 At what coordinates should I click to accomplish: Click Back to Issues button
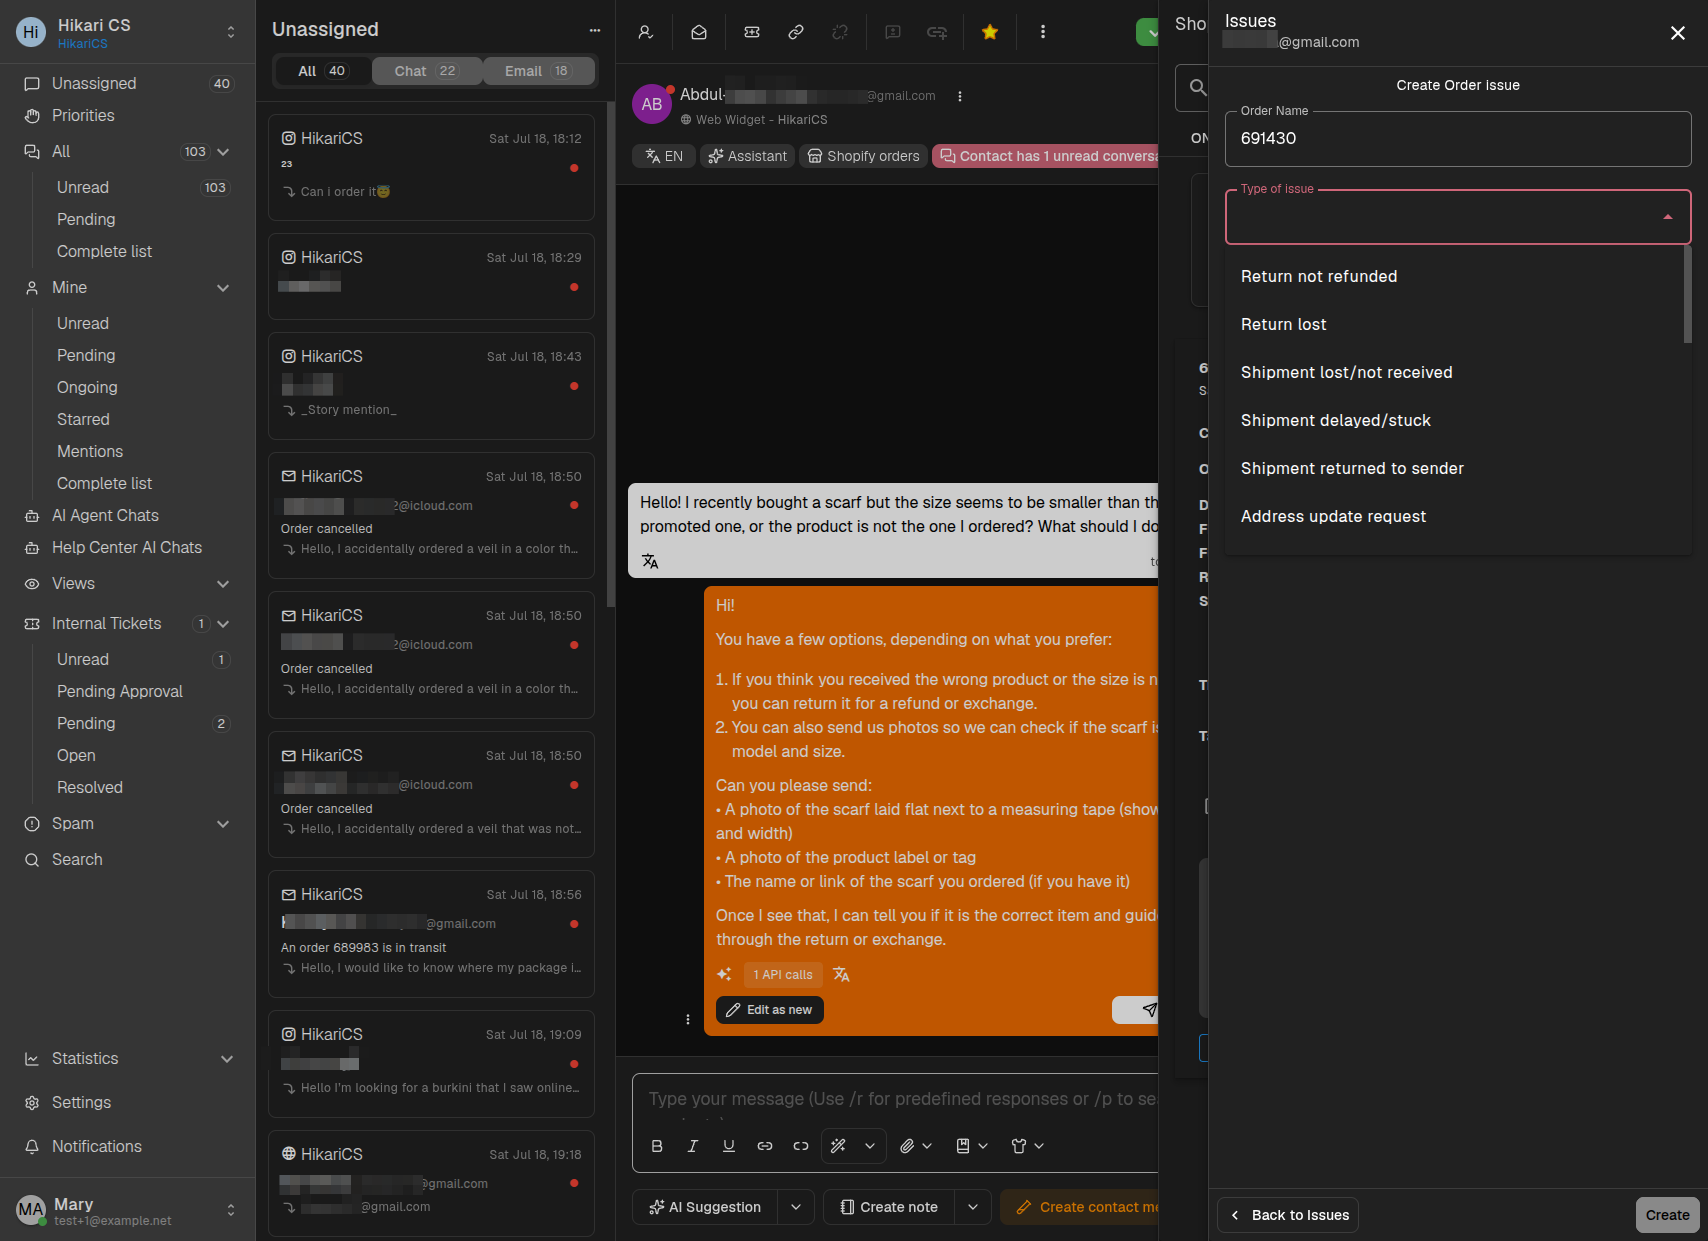pos(1288,1215)
